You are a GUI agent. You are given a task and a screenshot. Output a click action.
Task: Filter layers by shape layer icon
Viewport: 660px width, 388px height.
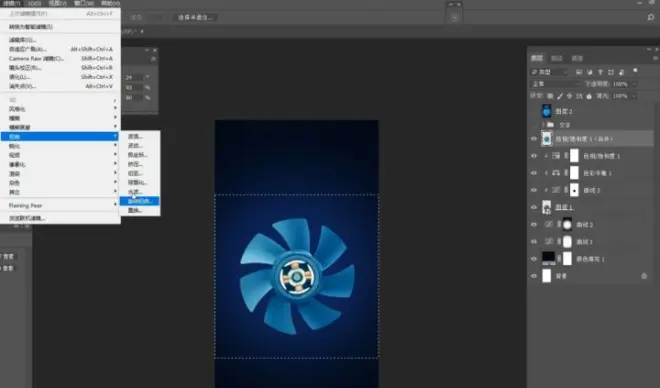611,72
